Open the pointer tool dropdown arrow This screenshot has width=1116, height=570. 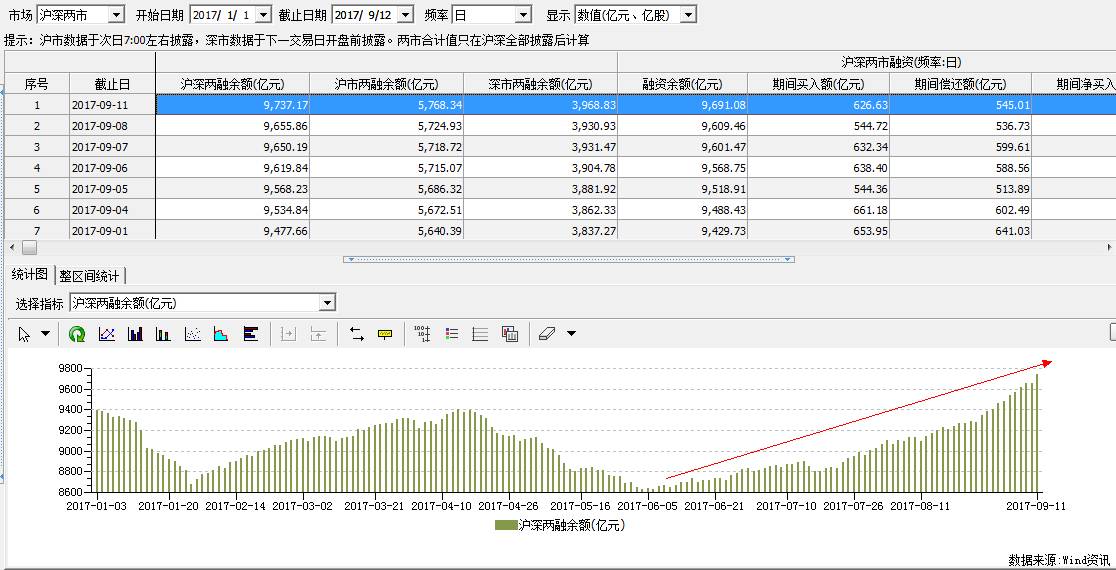pyautogui.click(x=46, y=334)
